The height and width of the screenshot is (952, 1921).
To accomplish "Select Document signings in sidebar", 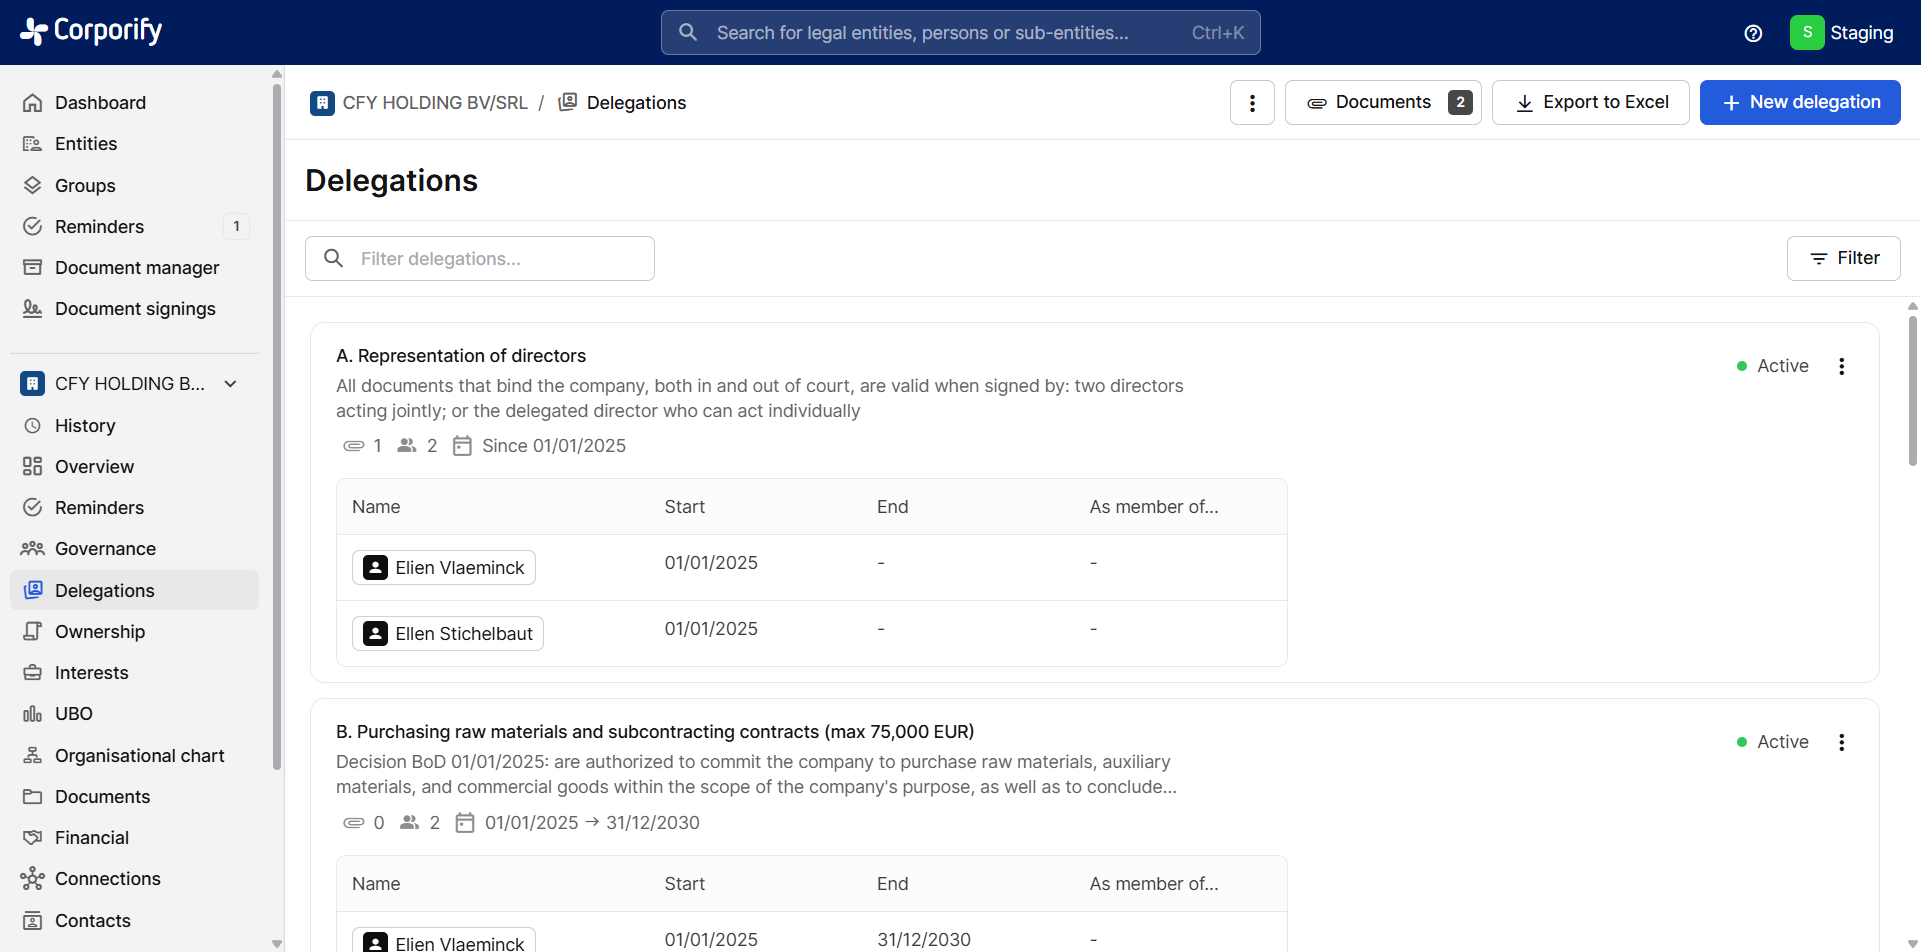I will tap(135, 309).
